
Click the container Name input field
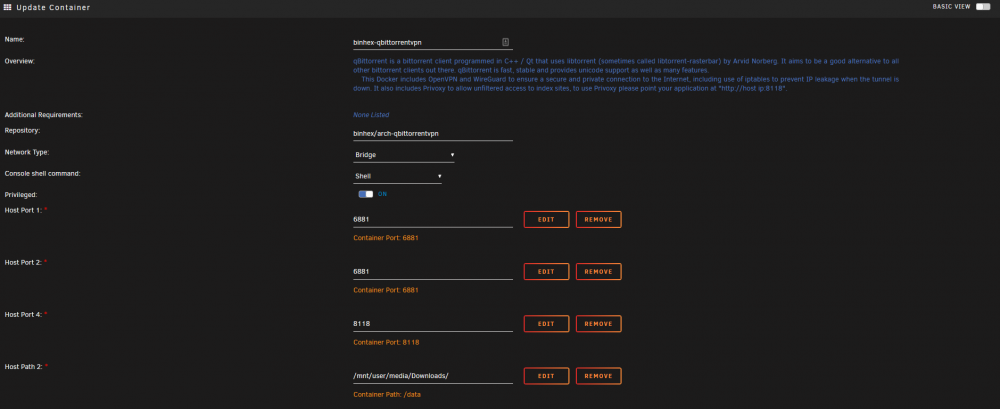(x=433, y=42)
